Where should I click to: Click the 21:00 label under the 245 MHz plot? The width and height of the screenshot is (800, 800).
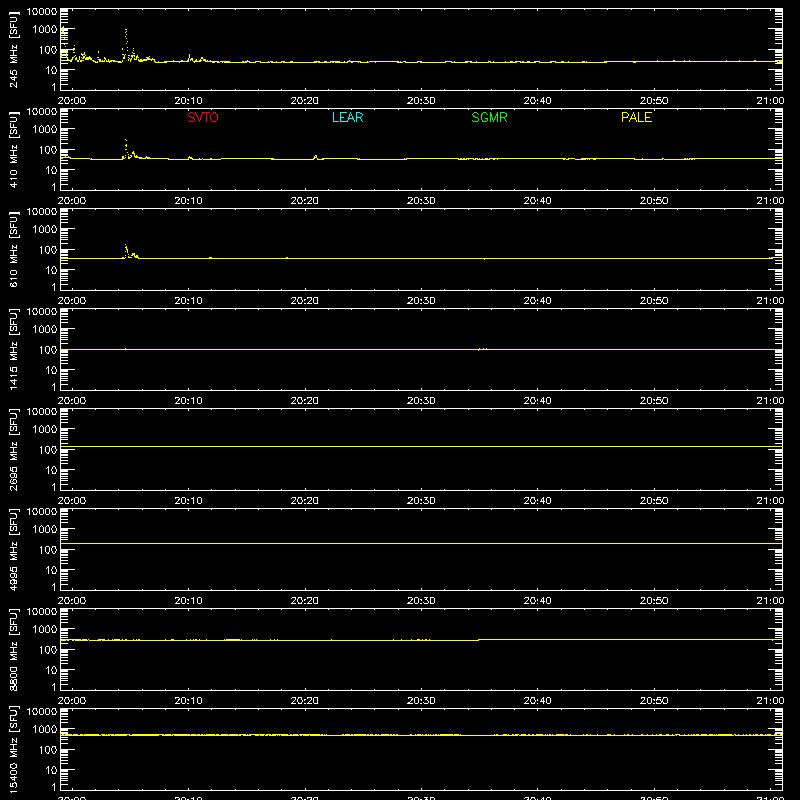(x=770, y=101)
